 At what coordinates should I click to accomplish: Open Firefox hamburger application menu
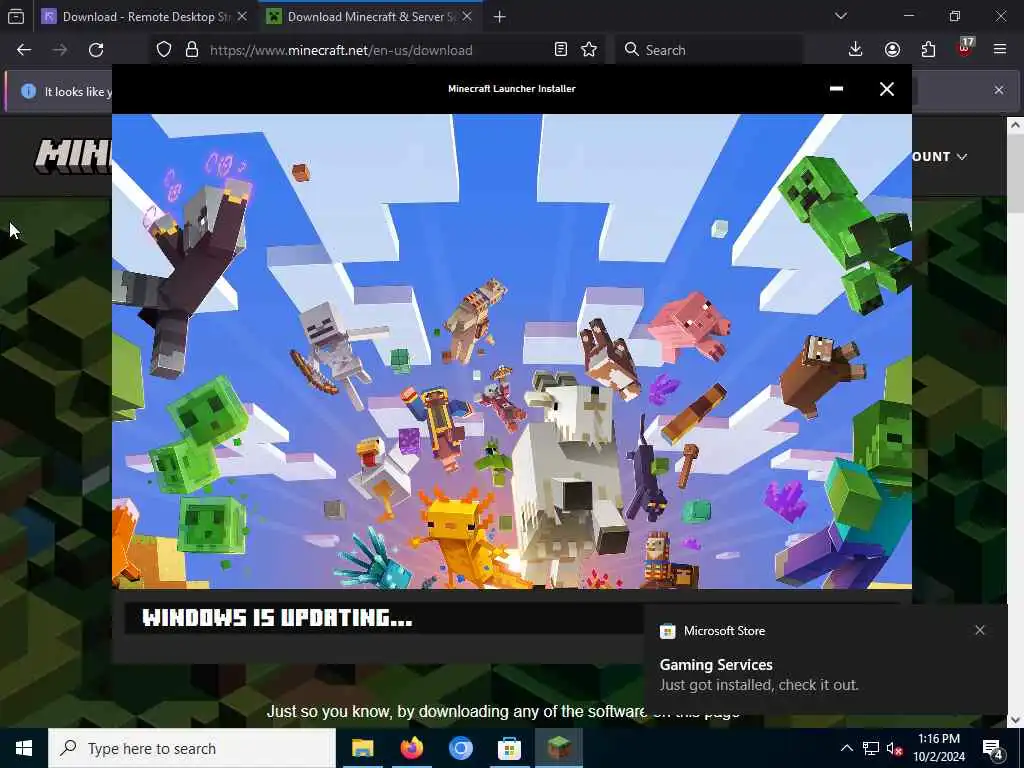click(x=1000, y=50)
